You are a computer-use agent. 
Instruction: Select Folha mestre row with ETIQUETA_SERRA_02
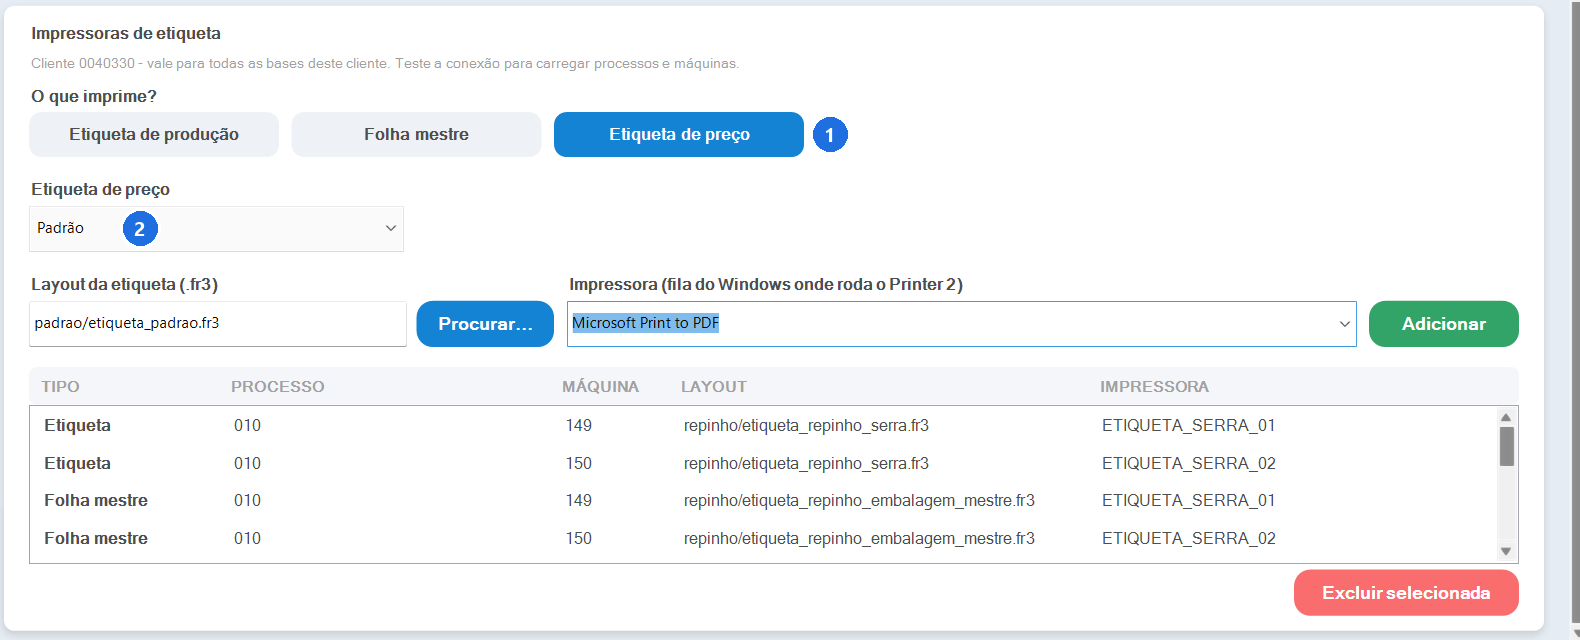coord(763,538)
